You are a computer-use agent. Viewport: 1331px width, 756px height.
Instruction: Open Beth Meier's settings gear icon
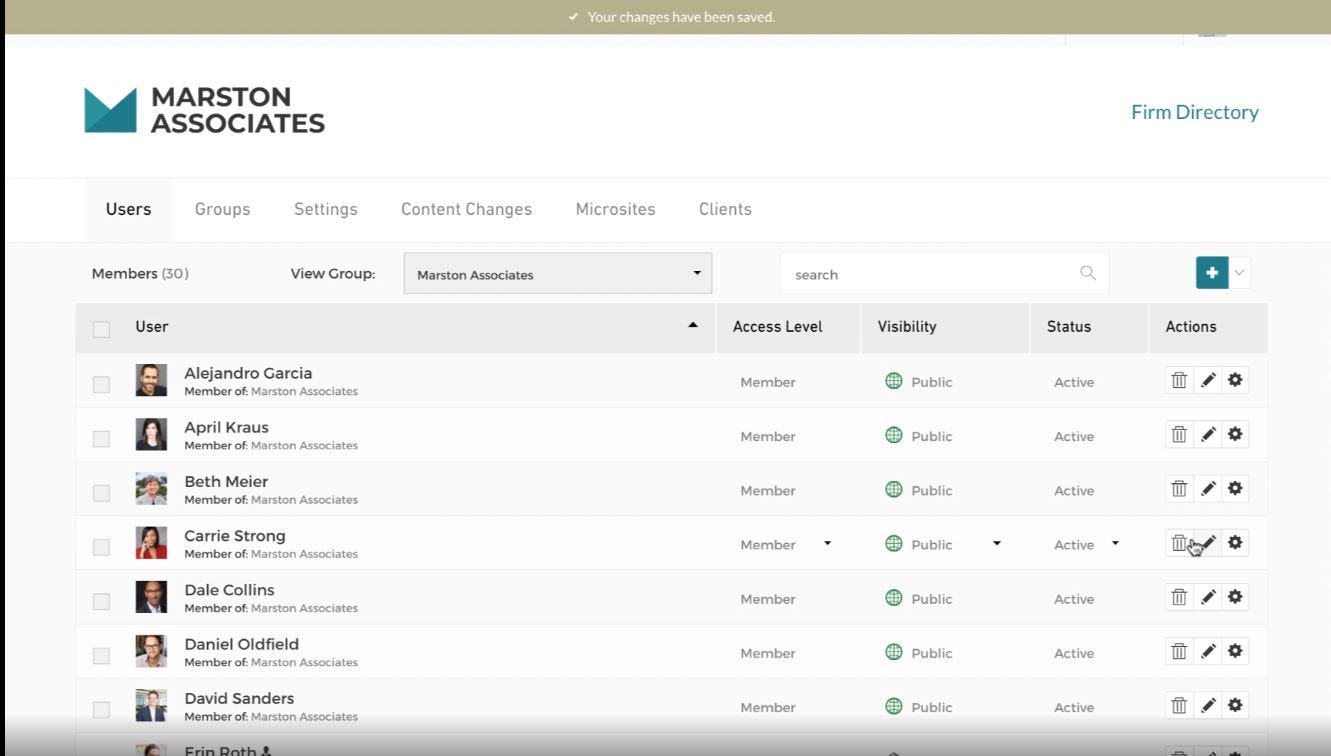pos(1235,488)
